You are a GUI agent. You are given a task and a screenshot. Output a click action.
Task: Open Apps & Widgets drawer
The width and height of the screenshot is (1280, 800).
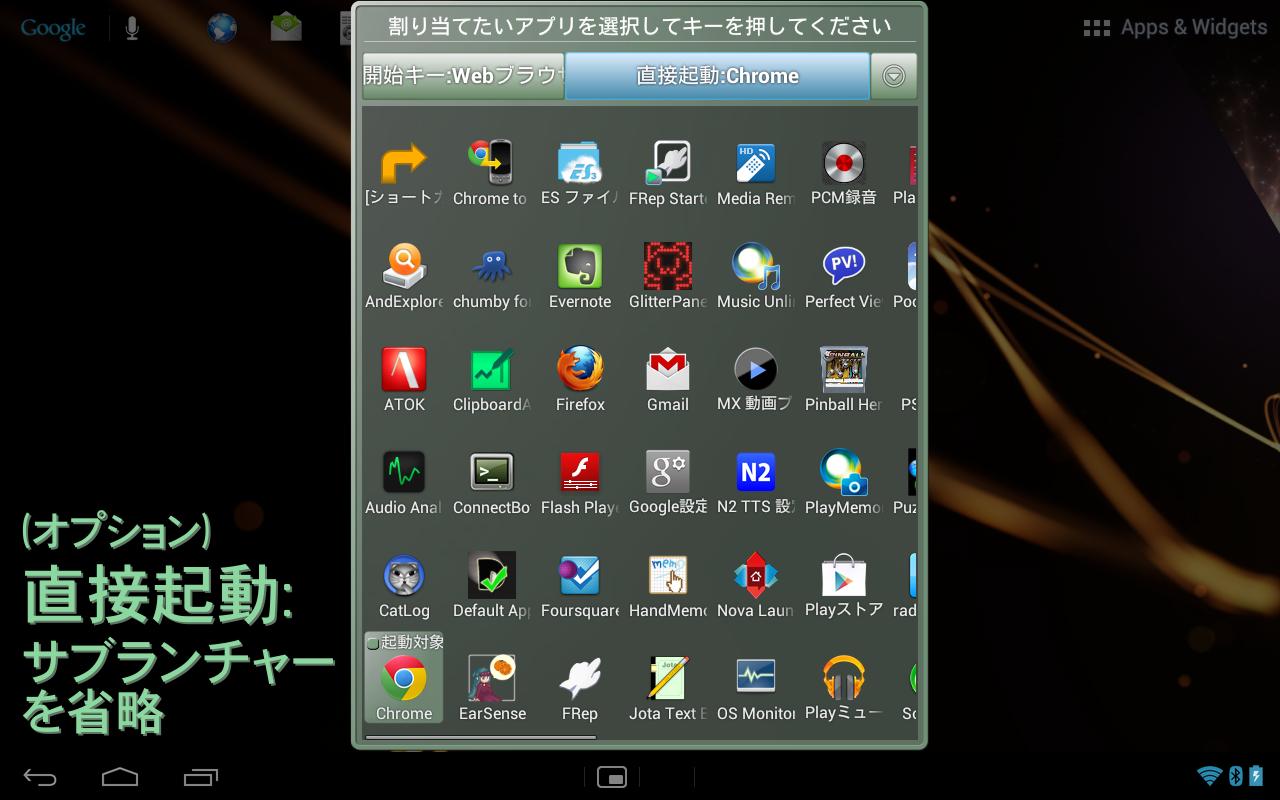click(1175, 28)
